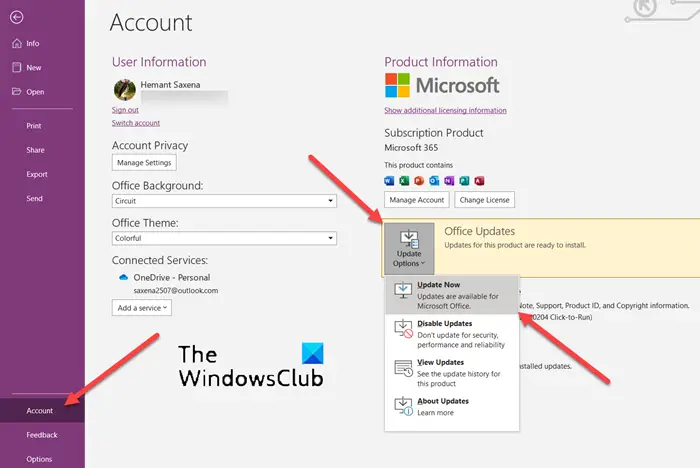Viewport: 700px width, 468px height.
Task: Click the Publisher app icon
Action: pyautogui.click(x=464, y=181)
